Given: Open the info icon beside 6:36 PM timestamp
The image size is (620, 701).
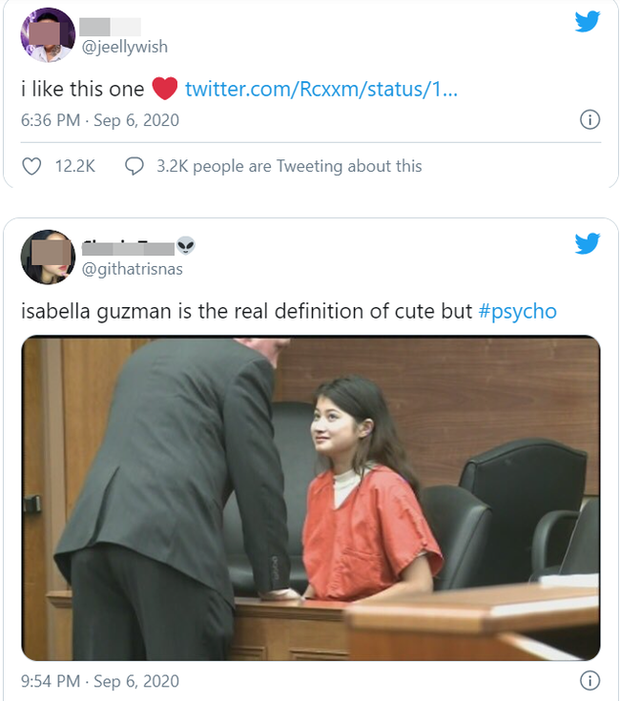Looking at the screenshot, I should [590, 120].
